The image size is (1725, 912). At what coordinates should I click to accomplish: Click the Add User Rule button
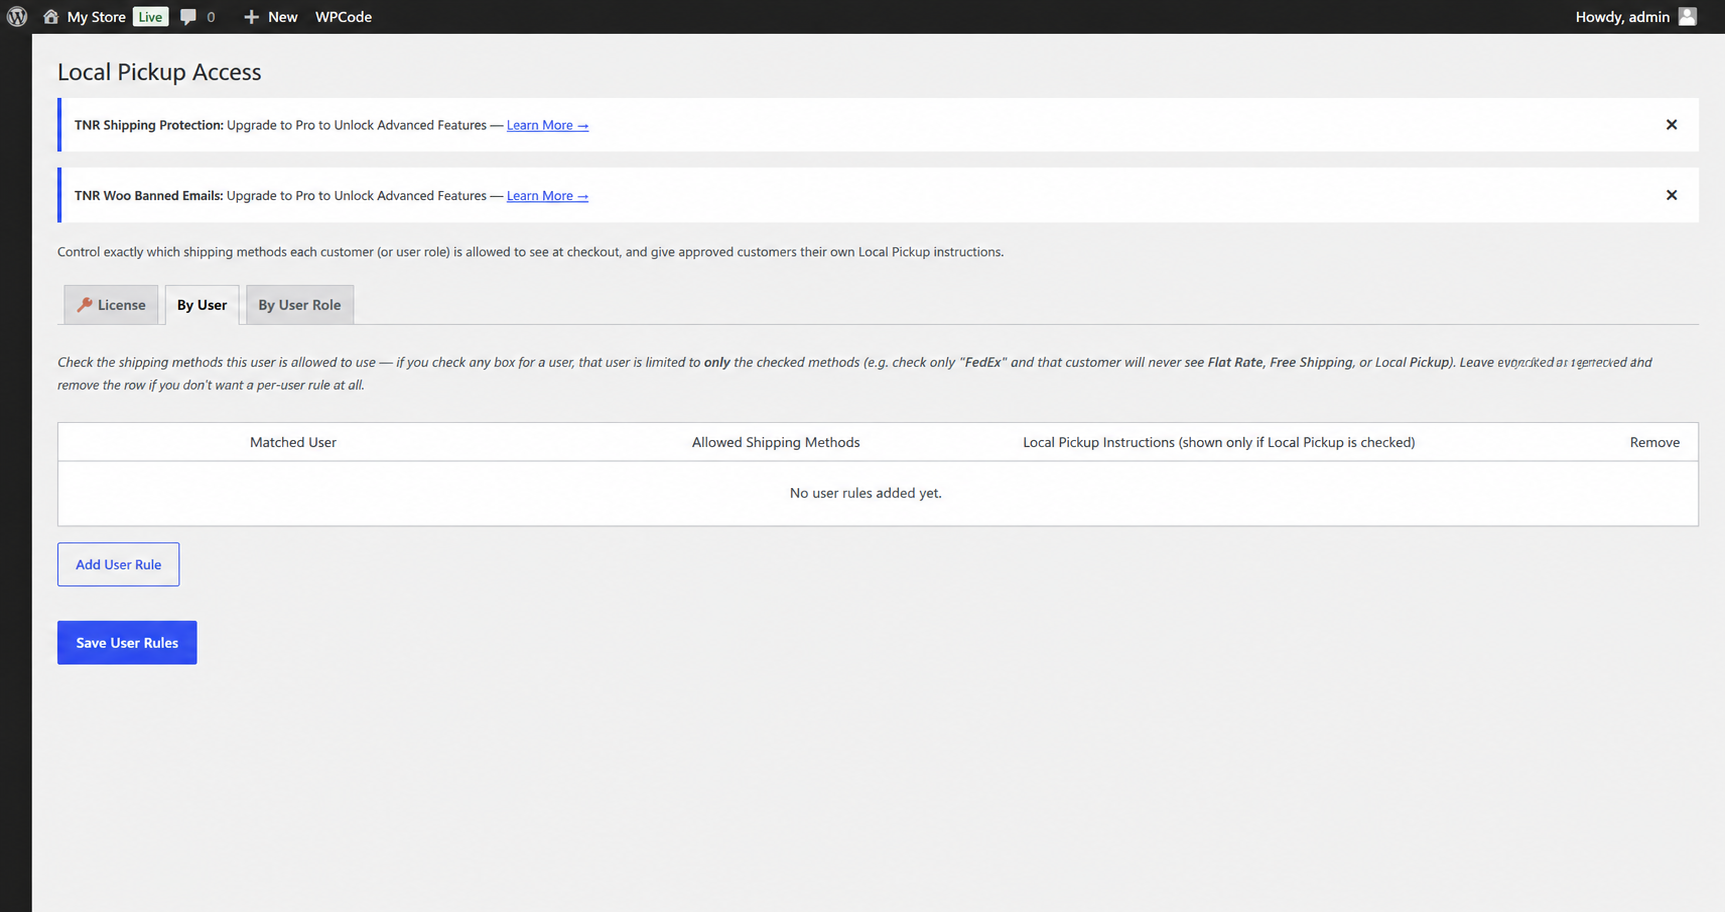click(118, 565)
